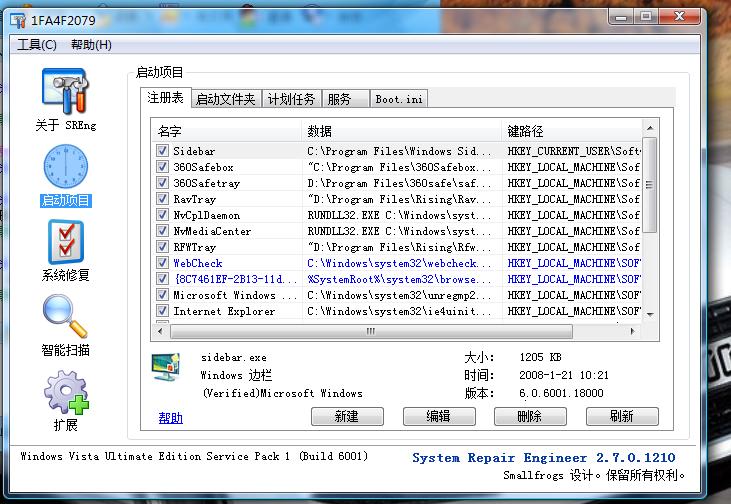
Task: Click the System Repair Engineer 2.7.0.1210 text
Action: click(x=544, y=457)
